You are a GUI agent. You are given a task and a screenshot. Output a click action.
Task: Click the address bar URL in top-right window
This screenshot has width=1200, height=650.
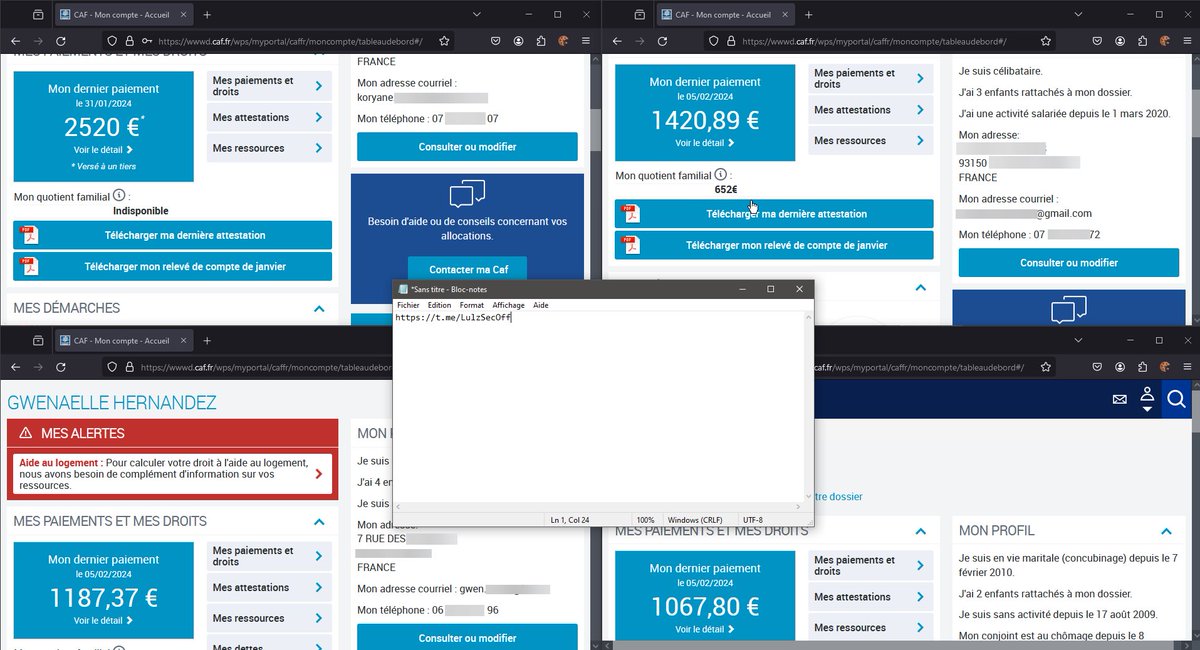(873, 41)
